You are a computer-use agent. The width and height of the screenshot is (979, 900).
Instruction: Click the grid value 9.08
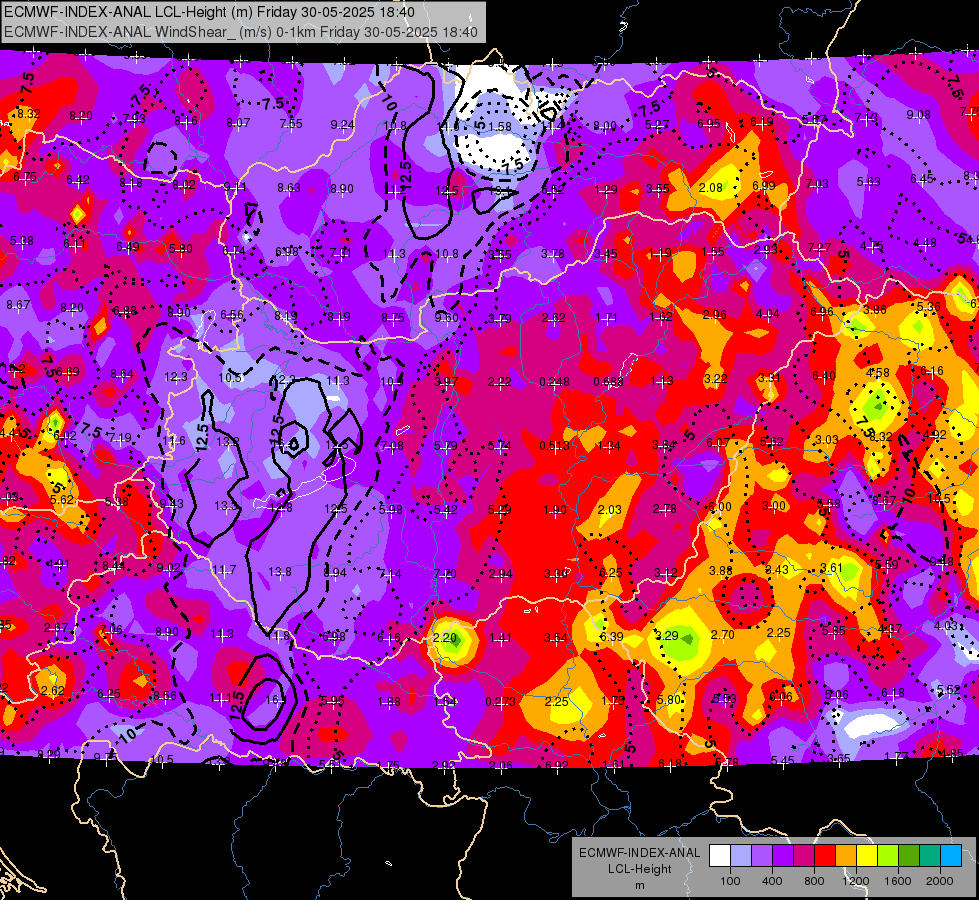click(918, 114)
